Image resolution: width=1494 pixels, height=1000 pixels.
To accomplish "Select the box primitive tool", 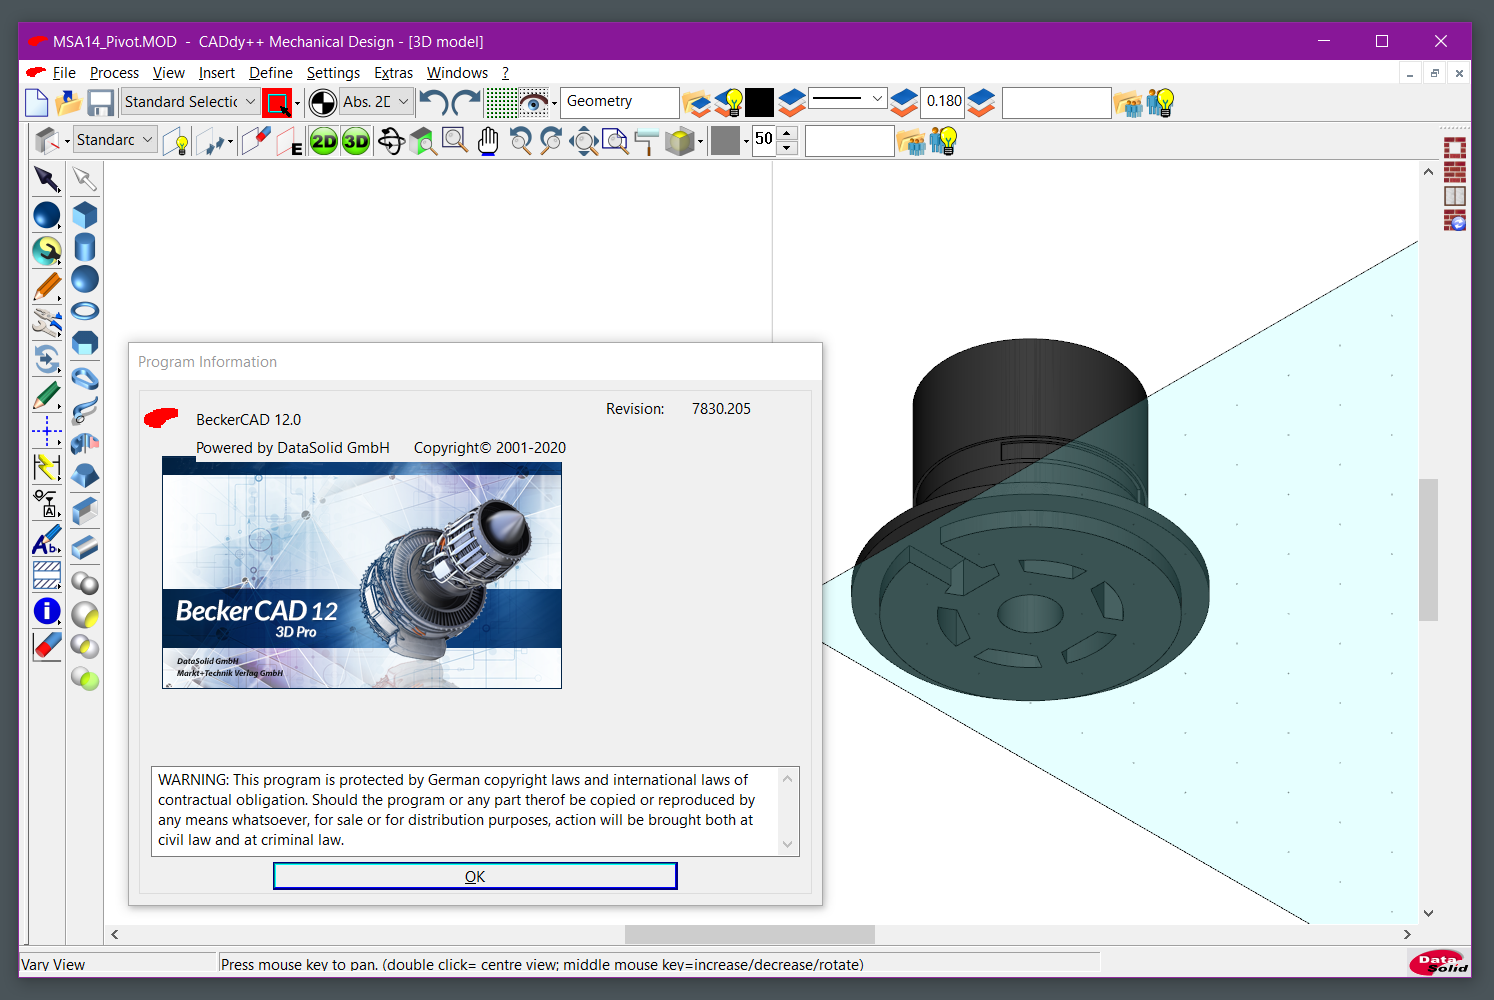I will point(85,215).
